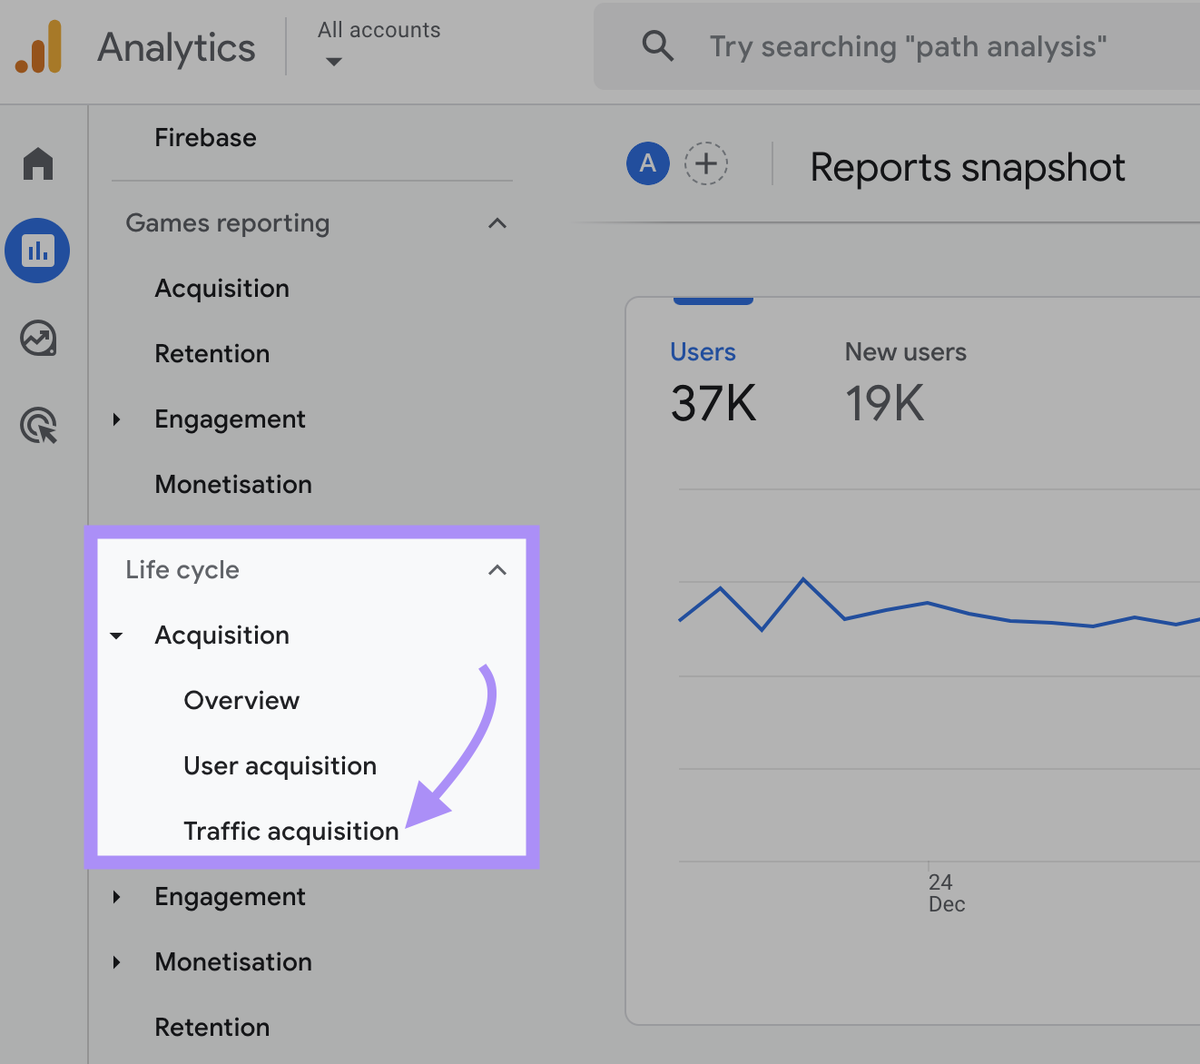Open Advertising icon in left rail

point(38,426)
